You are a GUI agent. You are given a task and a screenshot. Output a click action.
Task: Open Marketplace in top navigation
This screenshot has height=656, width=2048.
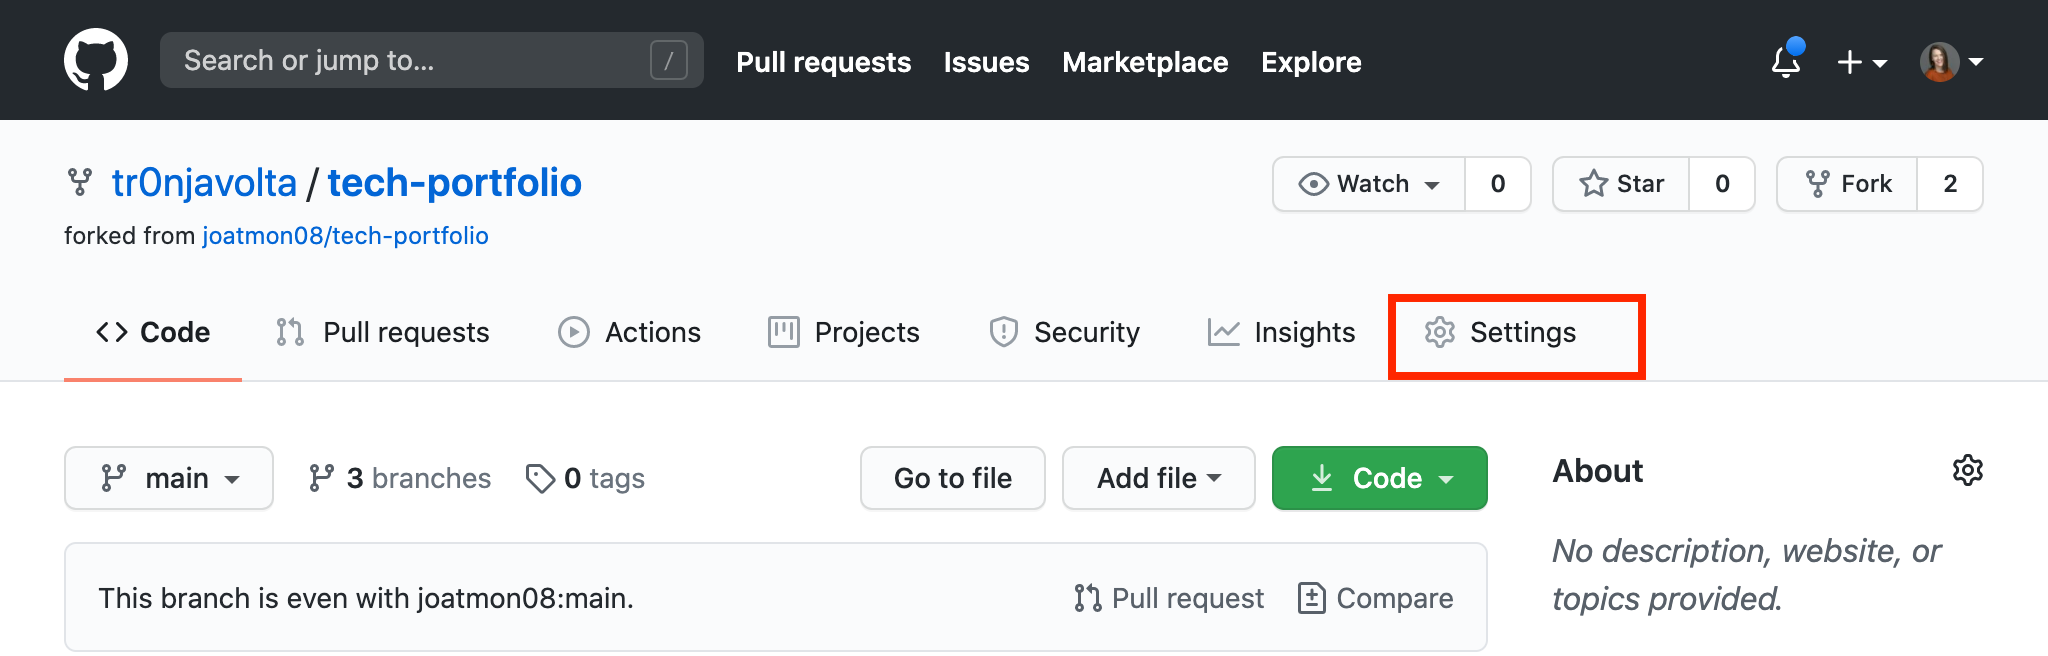click(x=1145, y=62)
